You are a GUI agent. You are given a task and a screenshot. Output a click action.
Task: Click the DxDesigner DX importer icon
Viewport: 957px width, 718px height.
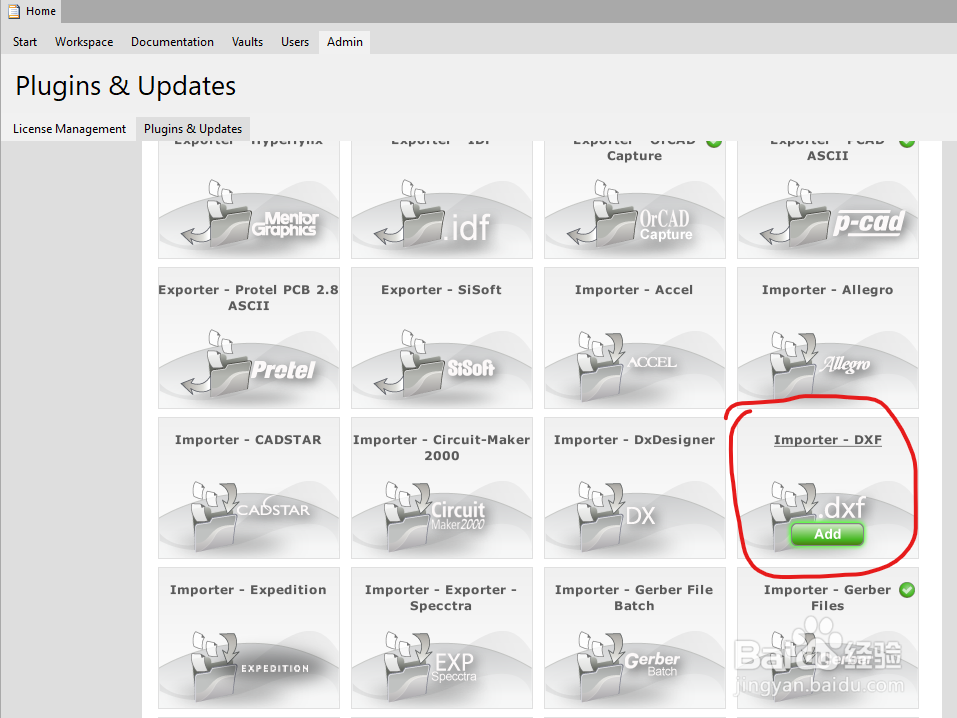click(618, 516)
